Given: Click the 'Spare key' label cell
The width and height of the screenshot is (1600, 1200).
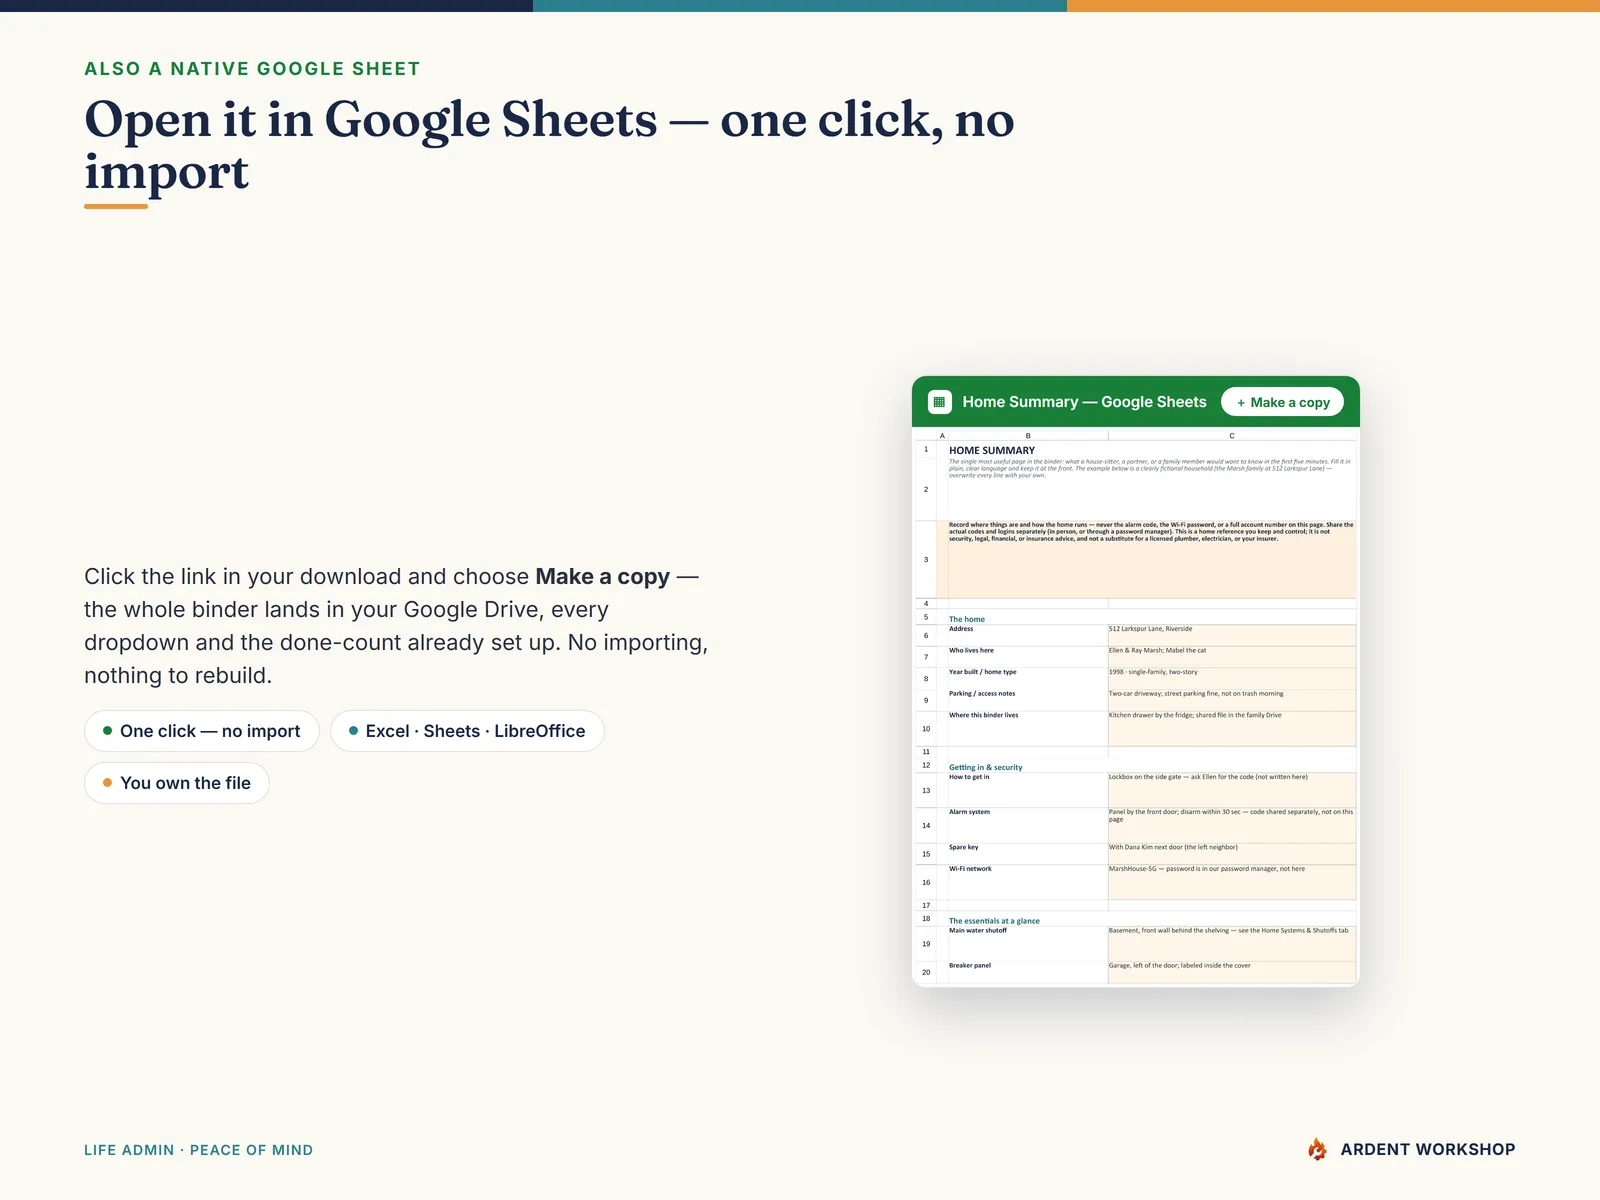Looking at the screenshot, I should click(x=1027, y=854).
